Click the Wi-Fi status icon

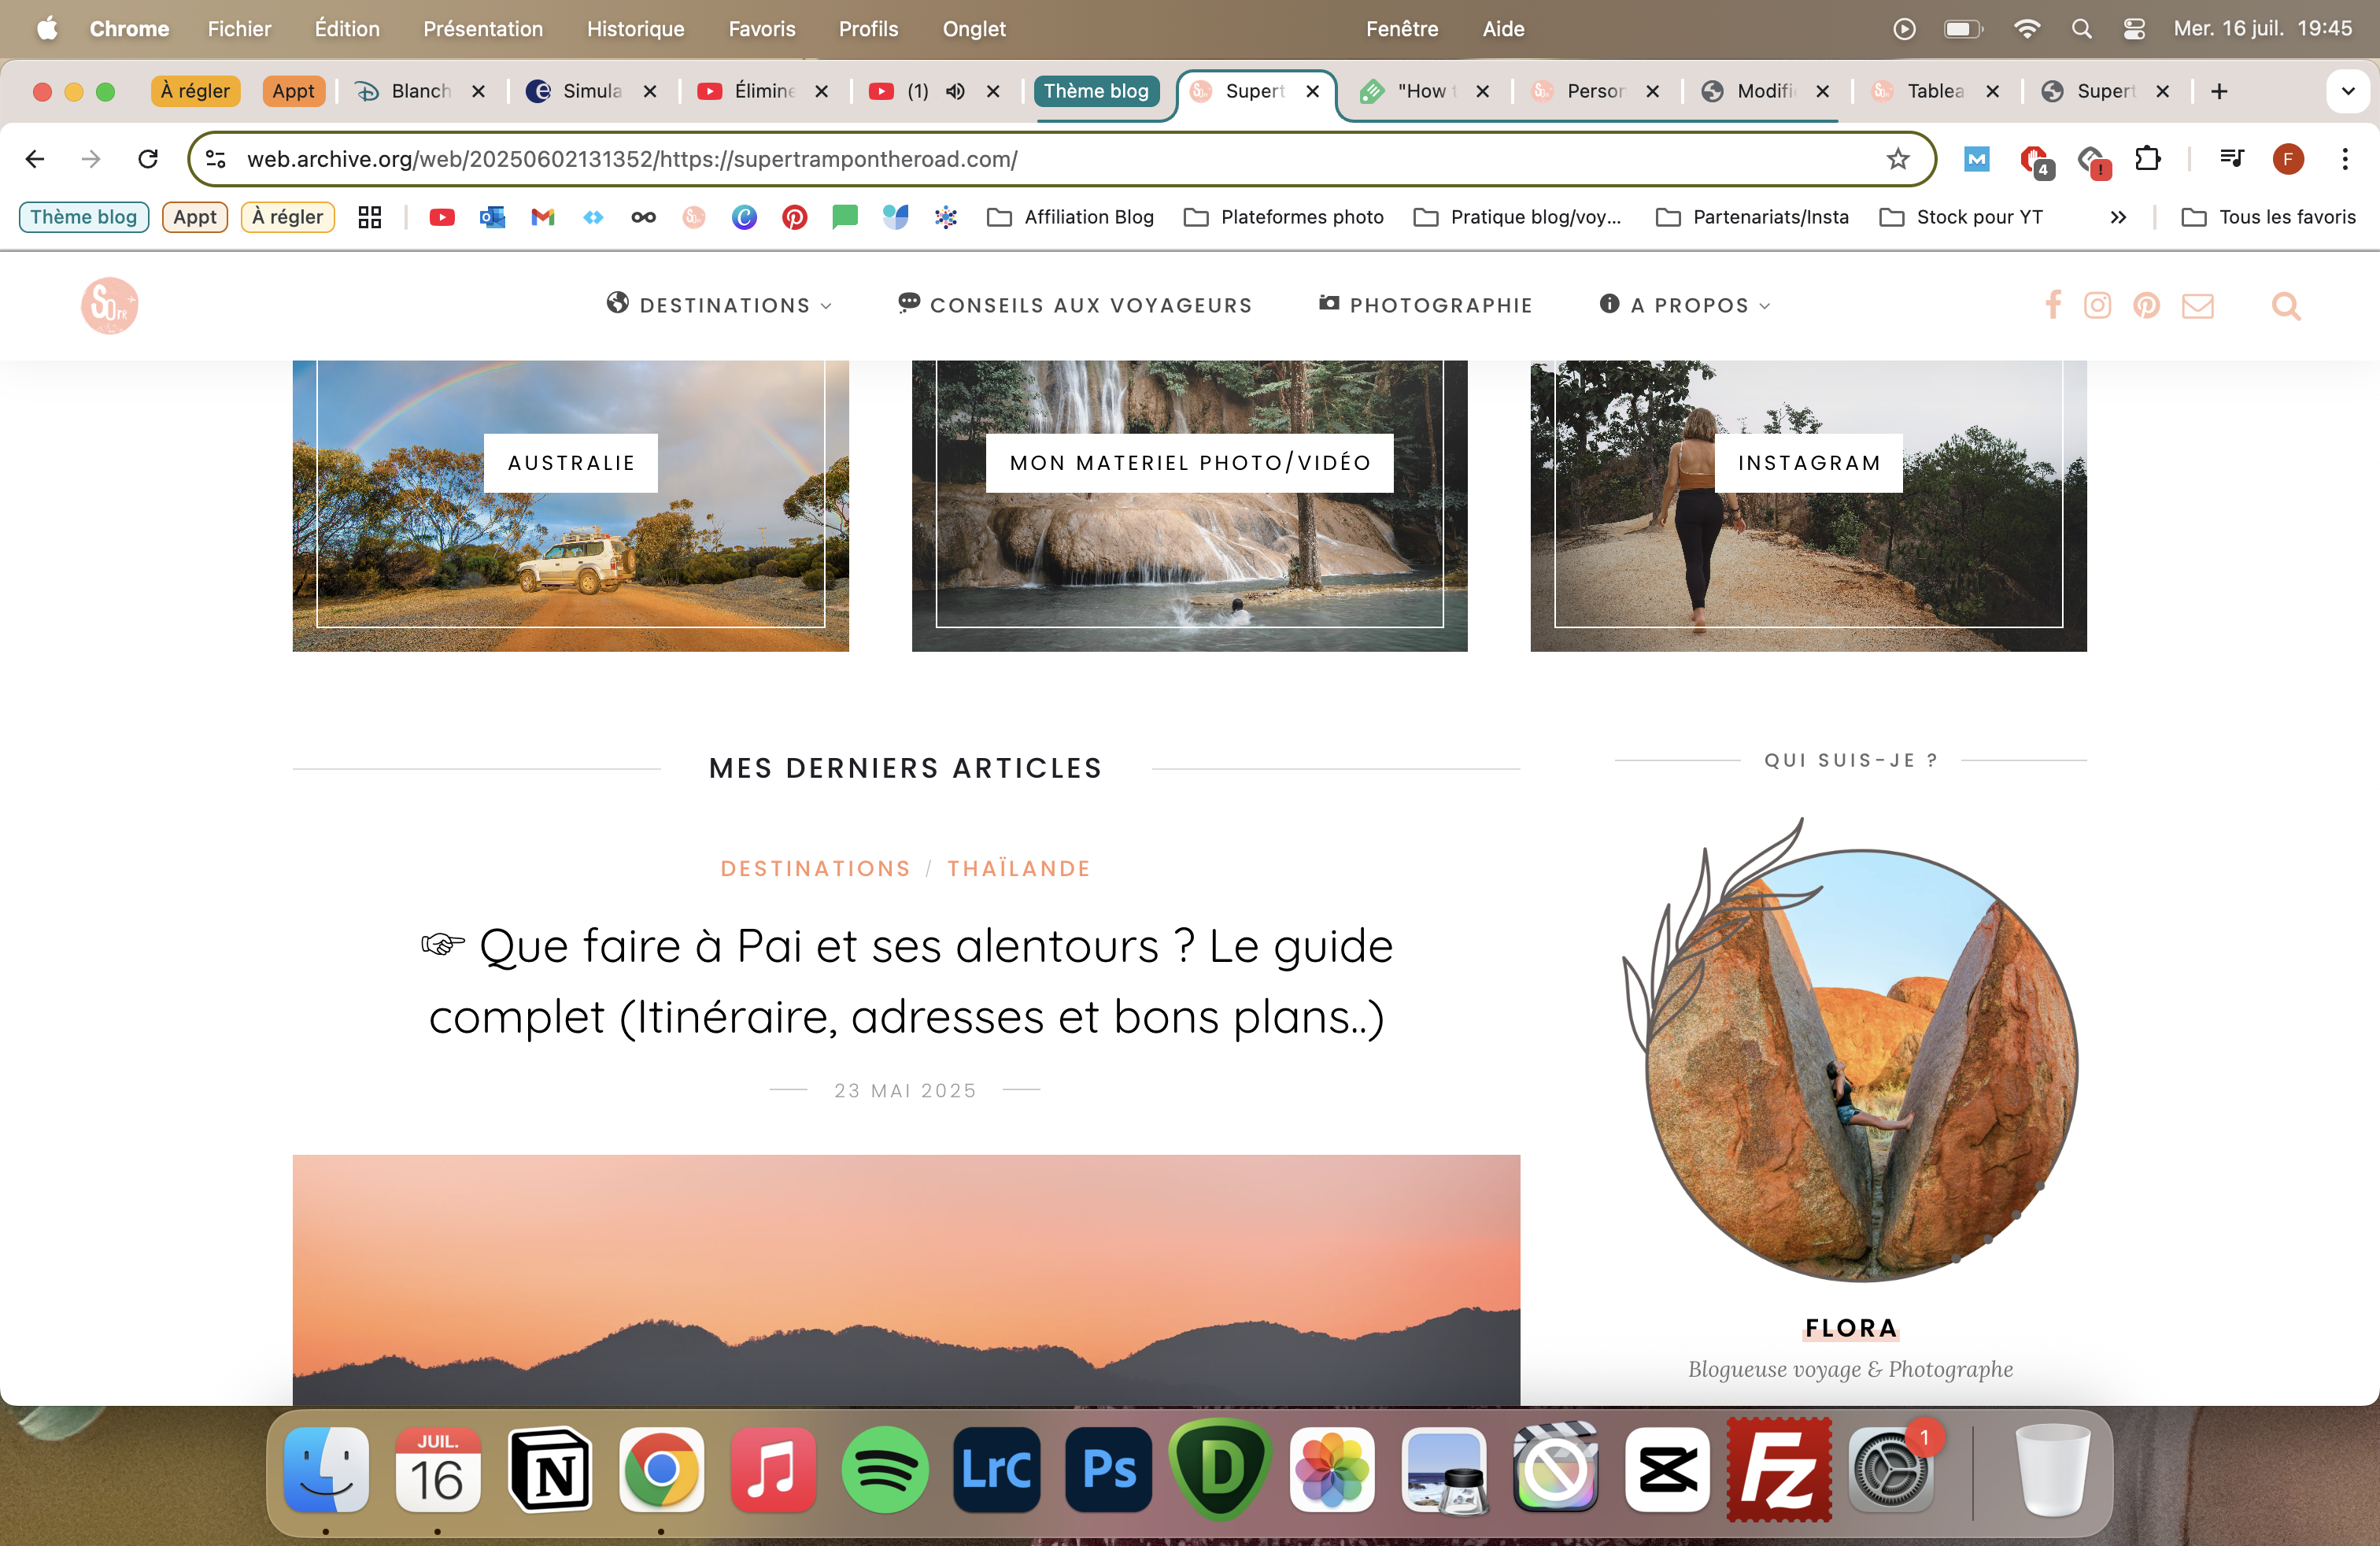(x=2026, y=29)
